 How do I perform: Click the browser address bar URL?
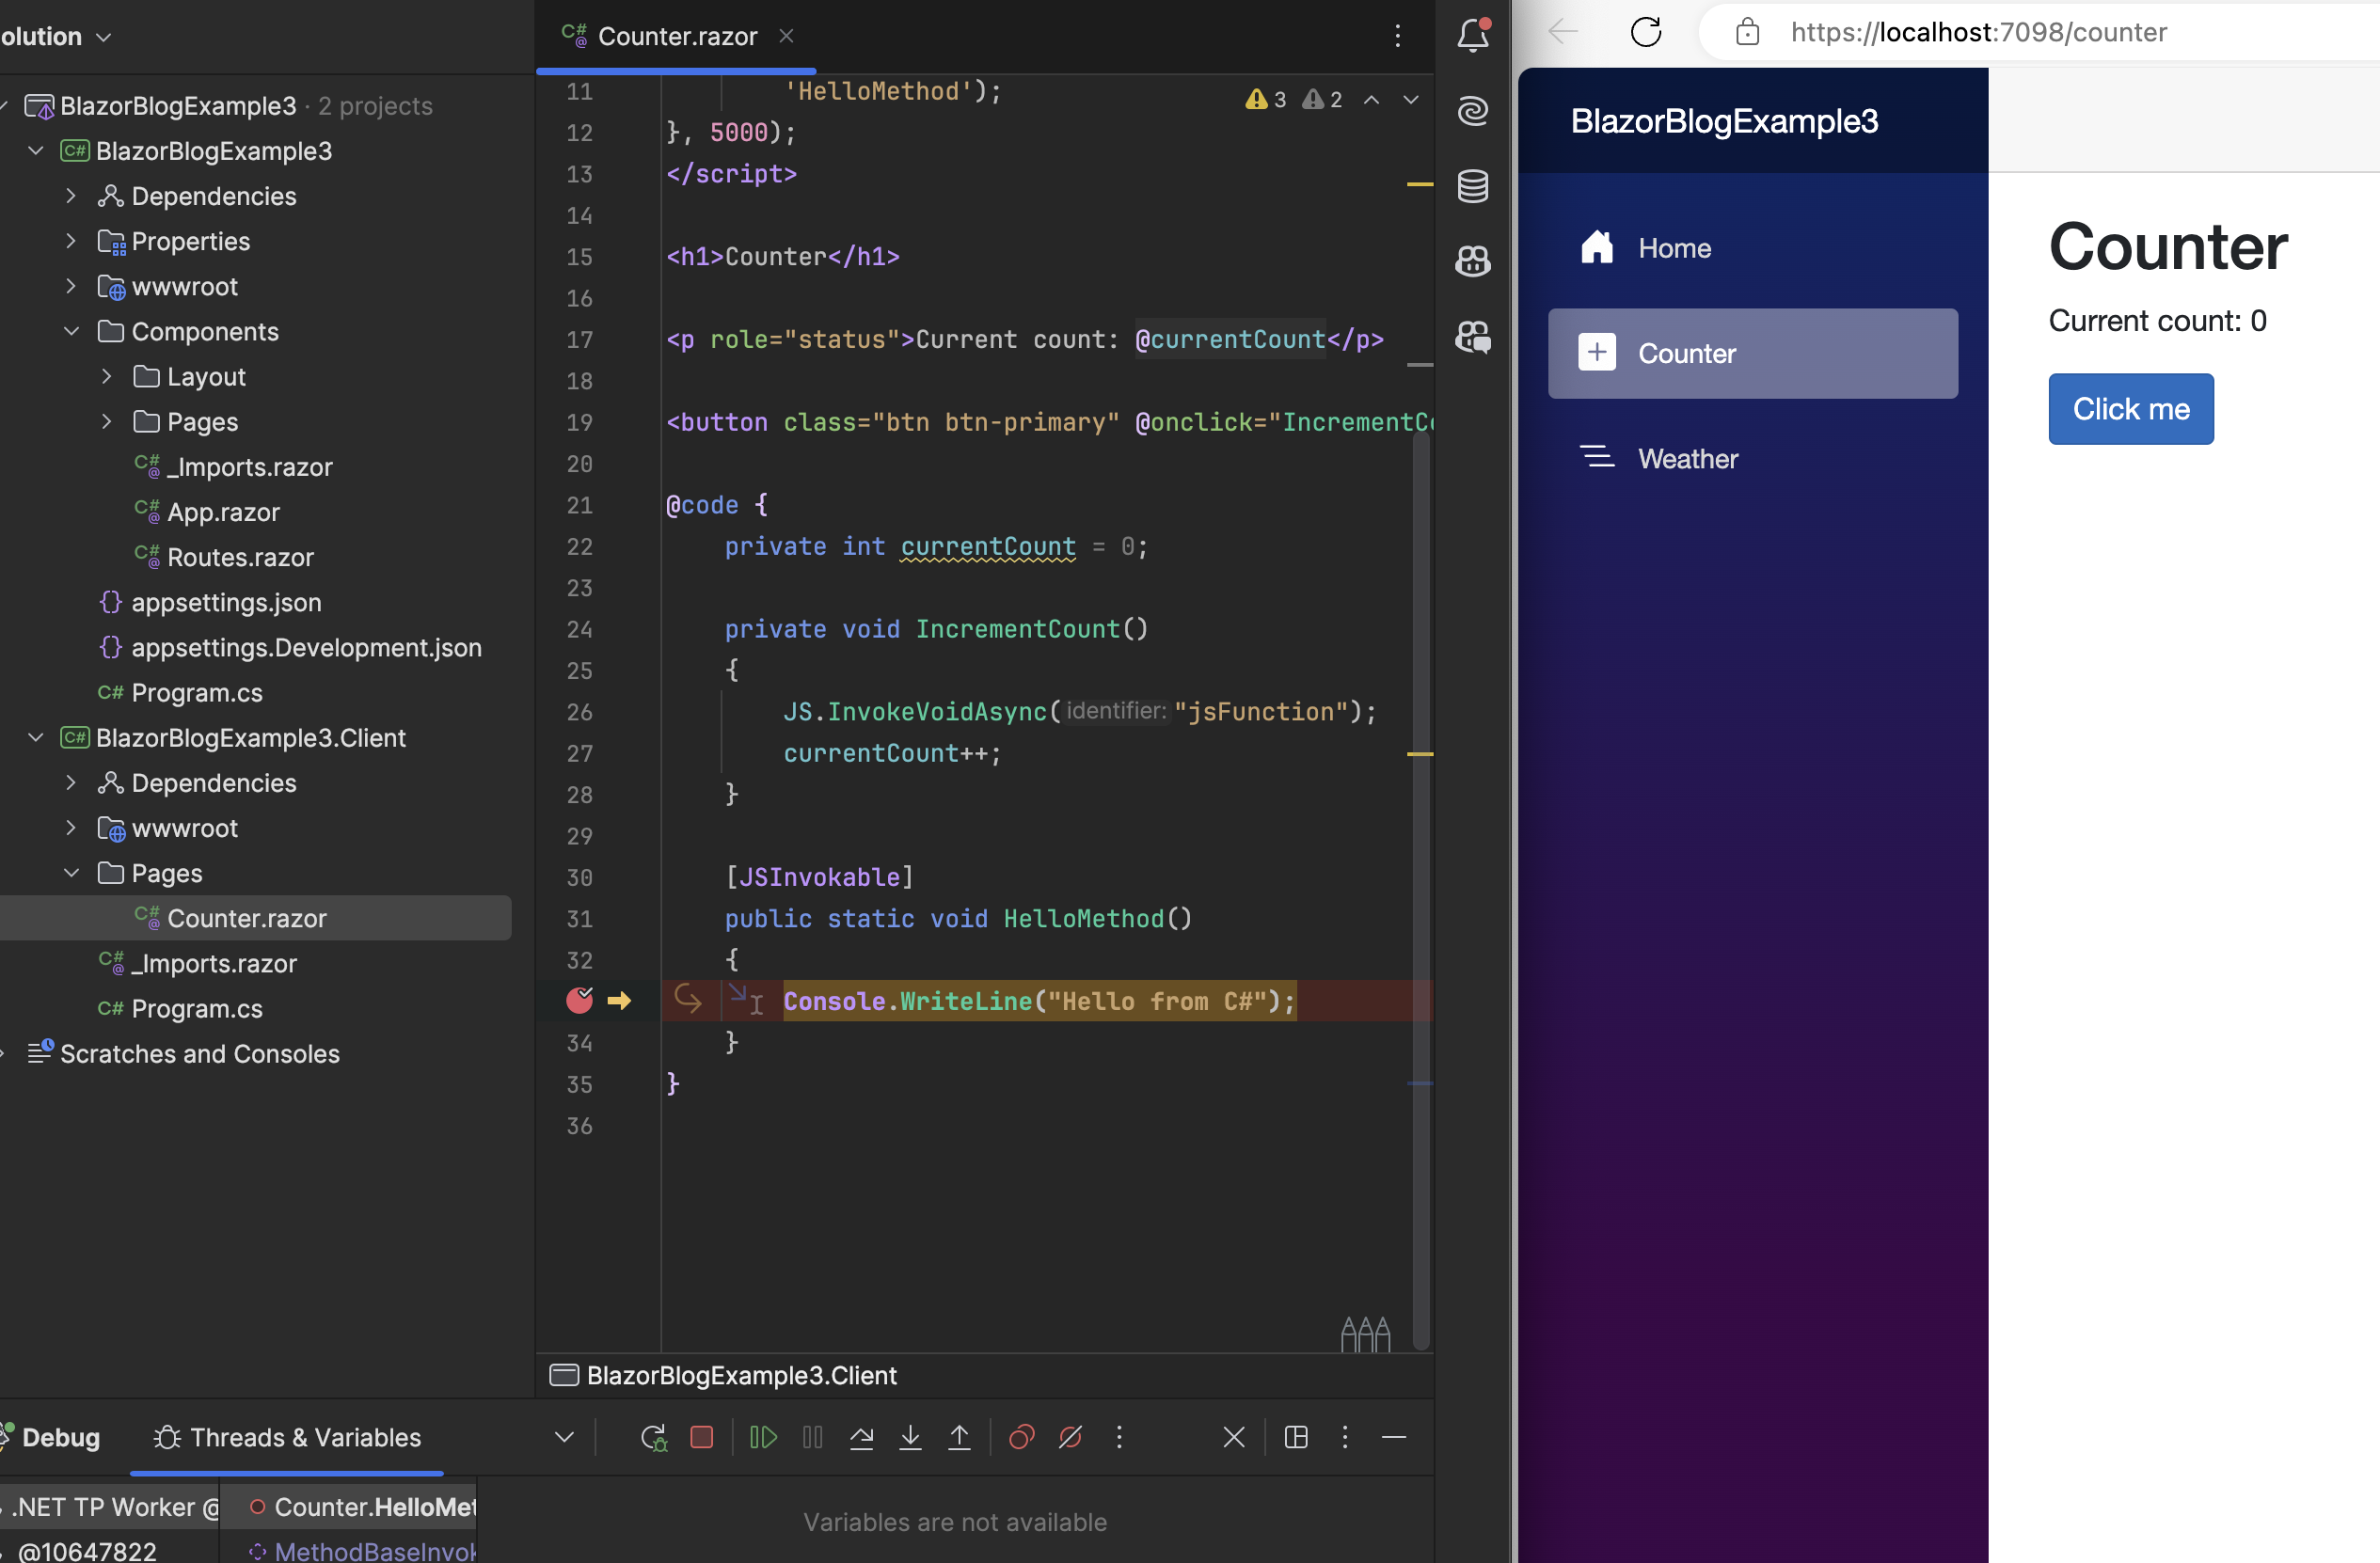[x=1978, y=32]
